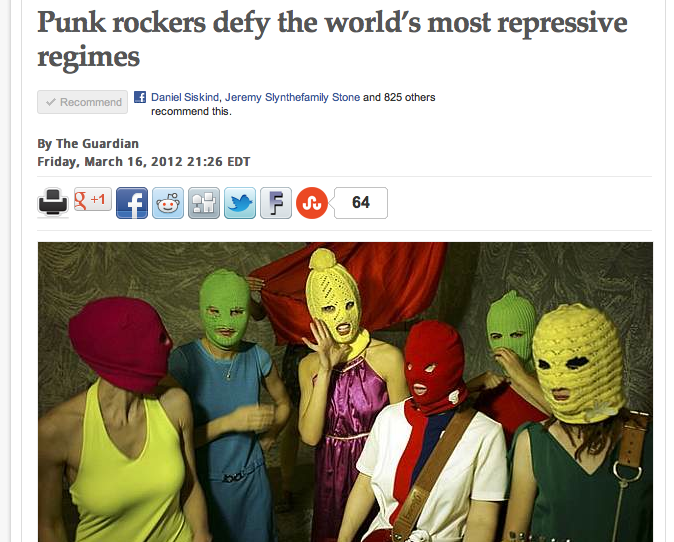Click the small Facebook logo beside recommendations
The image size is (674, 542).
tap(140, 97)
